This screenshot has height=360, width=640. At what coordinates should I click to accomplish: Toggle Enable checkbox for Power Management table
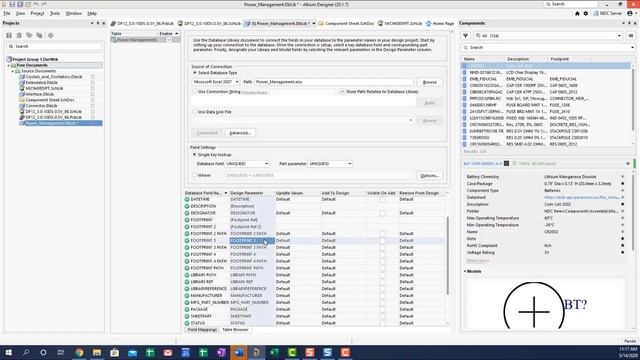click(x=169, y=40)
